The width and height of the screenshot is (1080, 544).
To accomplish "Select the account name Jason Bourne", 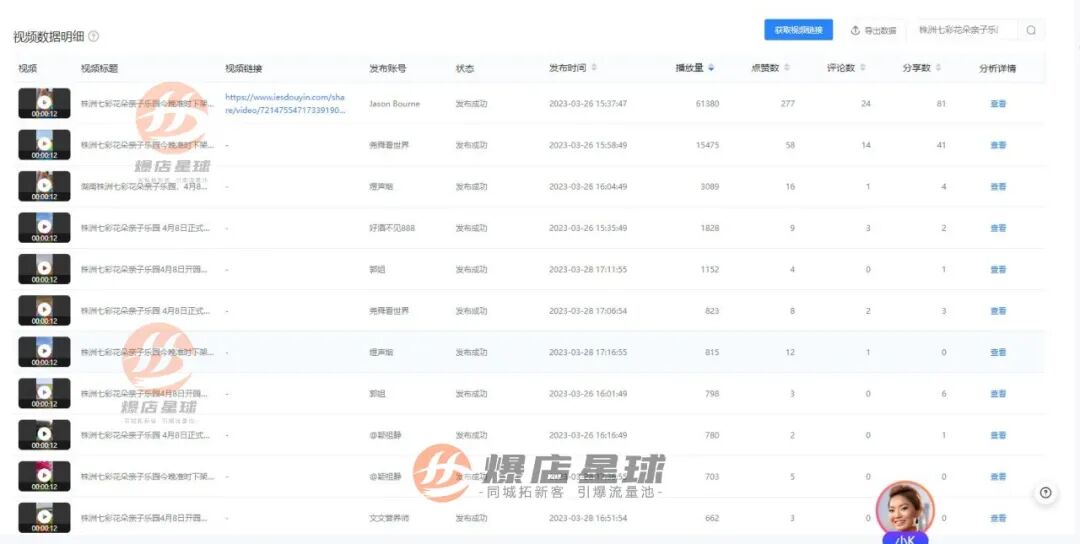I will tap(394, 103).
